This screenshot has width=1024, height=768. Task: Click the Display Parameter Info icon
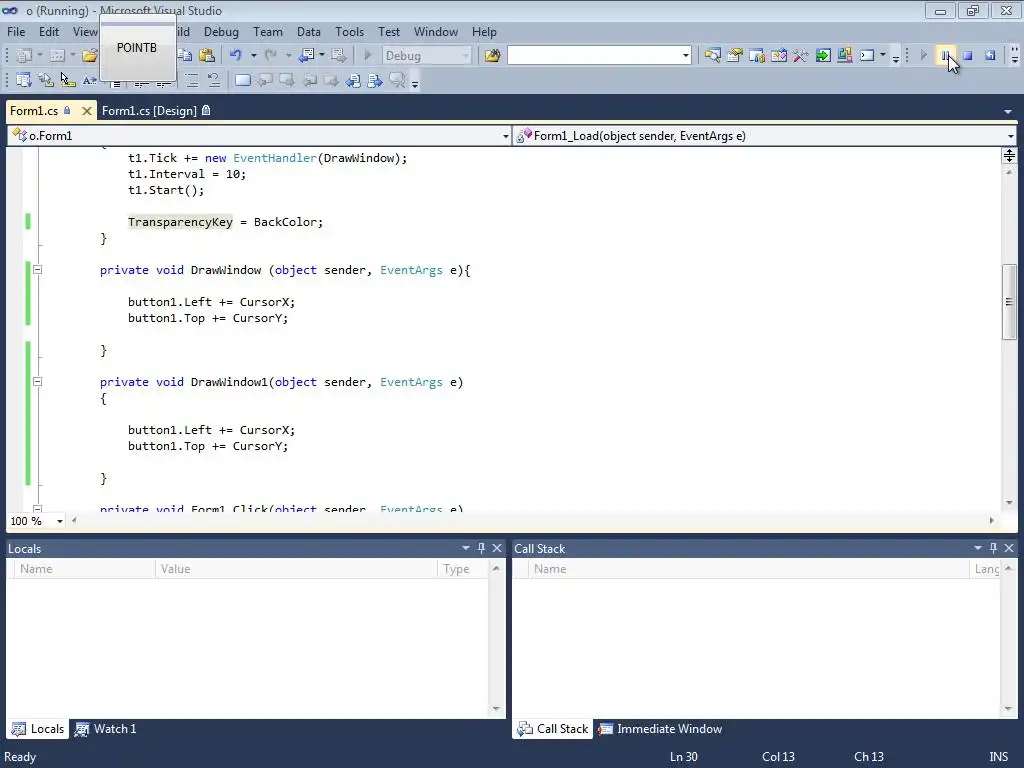coord(46,80)
